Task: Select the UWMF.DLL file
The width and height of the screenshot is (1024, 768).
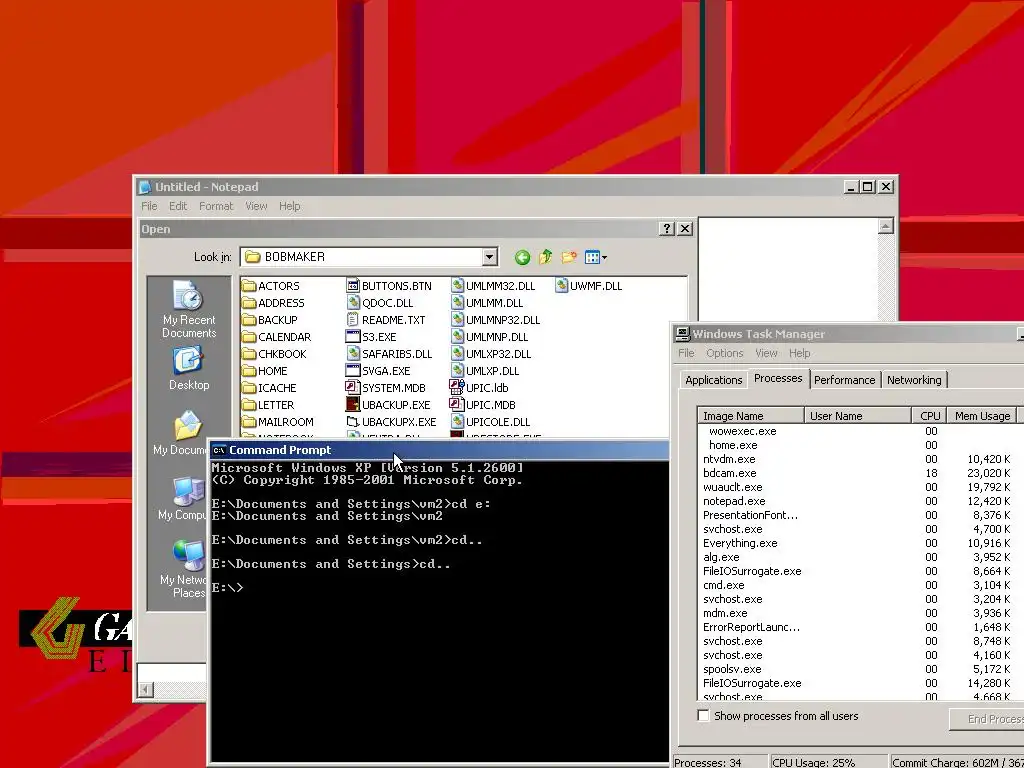Action: click(x=588, y=286)
